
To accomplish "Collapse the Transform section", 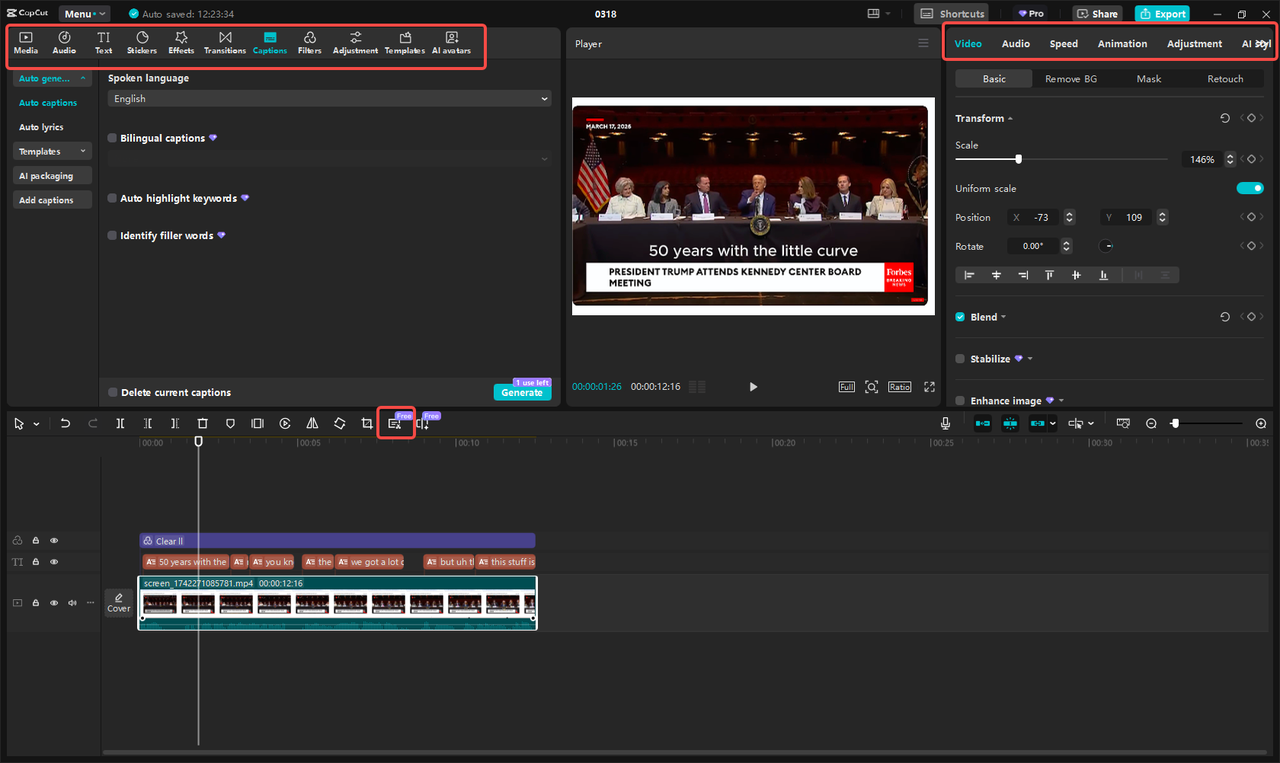I will coord(1009,118).
